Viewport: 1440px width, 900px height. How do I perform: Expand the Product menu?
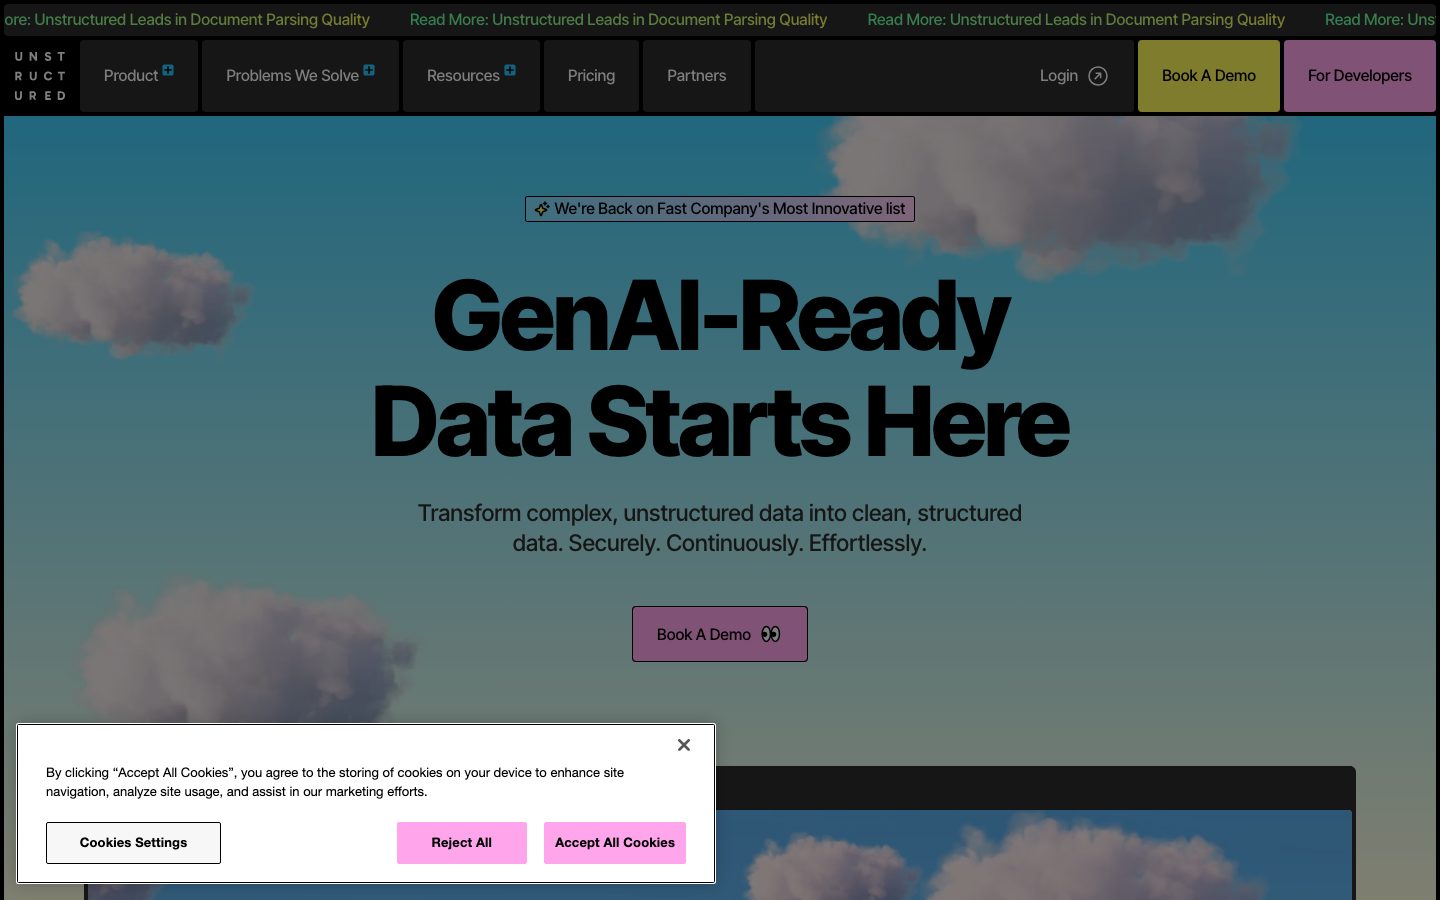pyautogui.click(x=138, y=76)
